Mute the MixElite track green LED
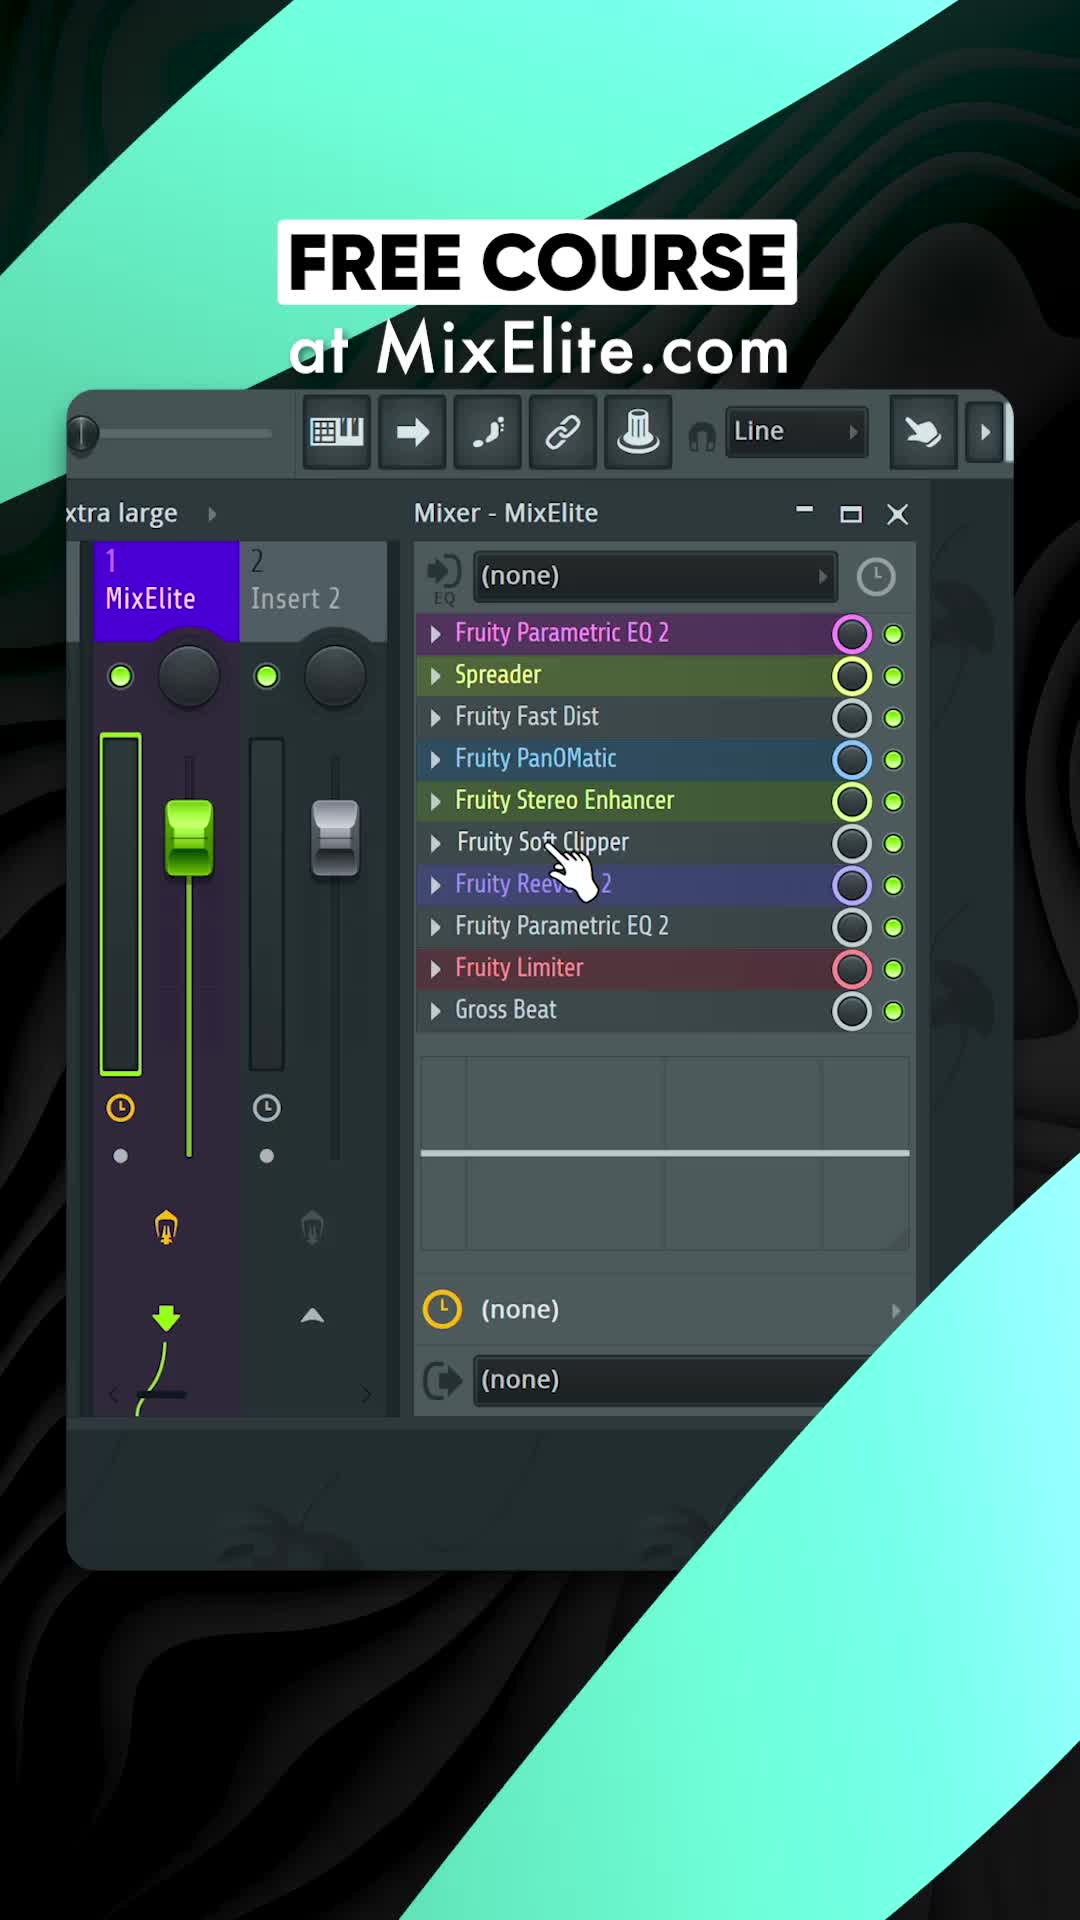 tap(120, 676)
